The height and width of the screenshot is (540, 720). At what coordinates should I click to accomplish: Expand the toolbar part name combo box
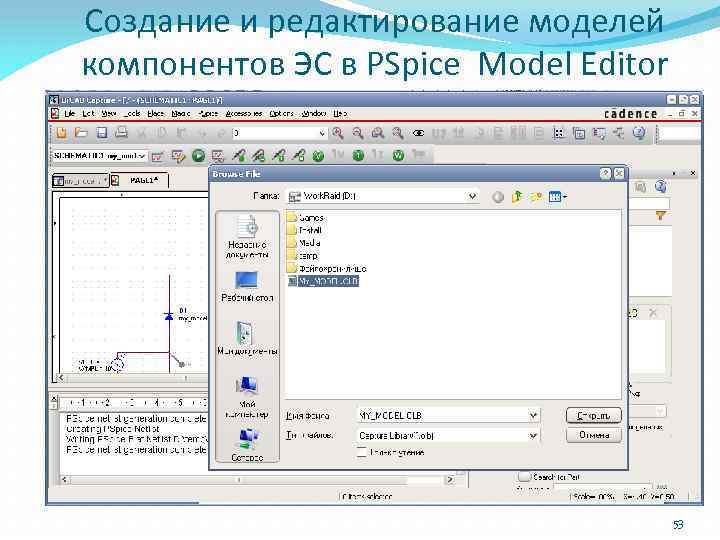pyautogui.click(x=322, y=133)
